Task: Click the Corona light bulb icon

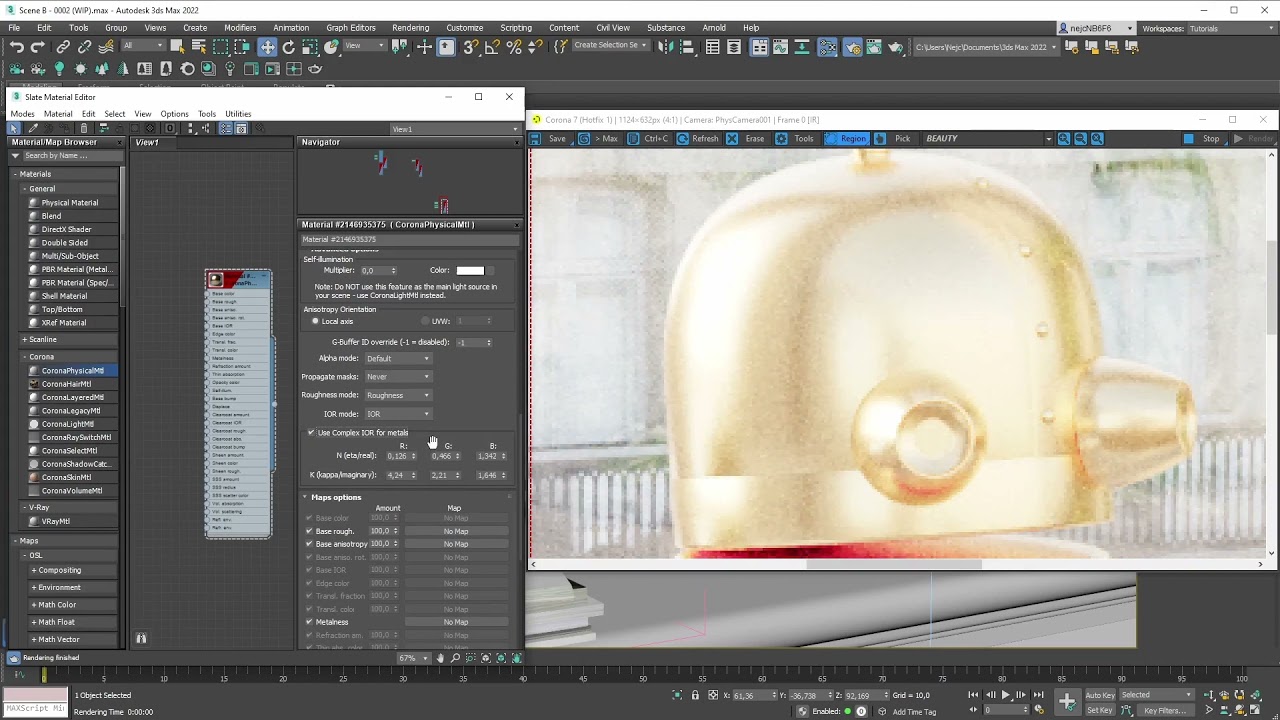Action: pos(59,69)
